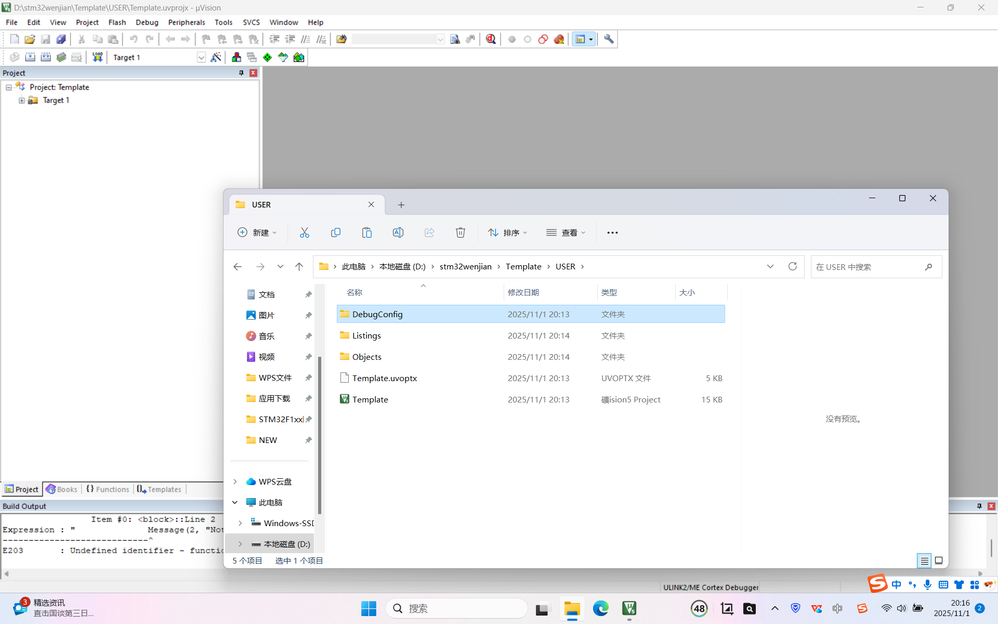Collapse 此电脑 in Explorer sidebar
The image size is (998, 624).
pos(235,502)
